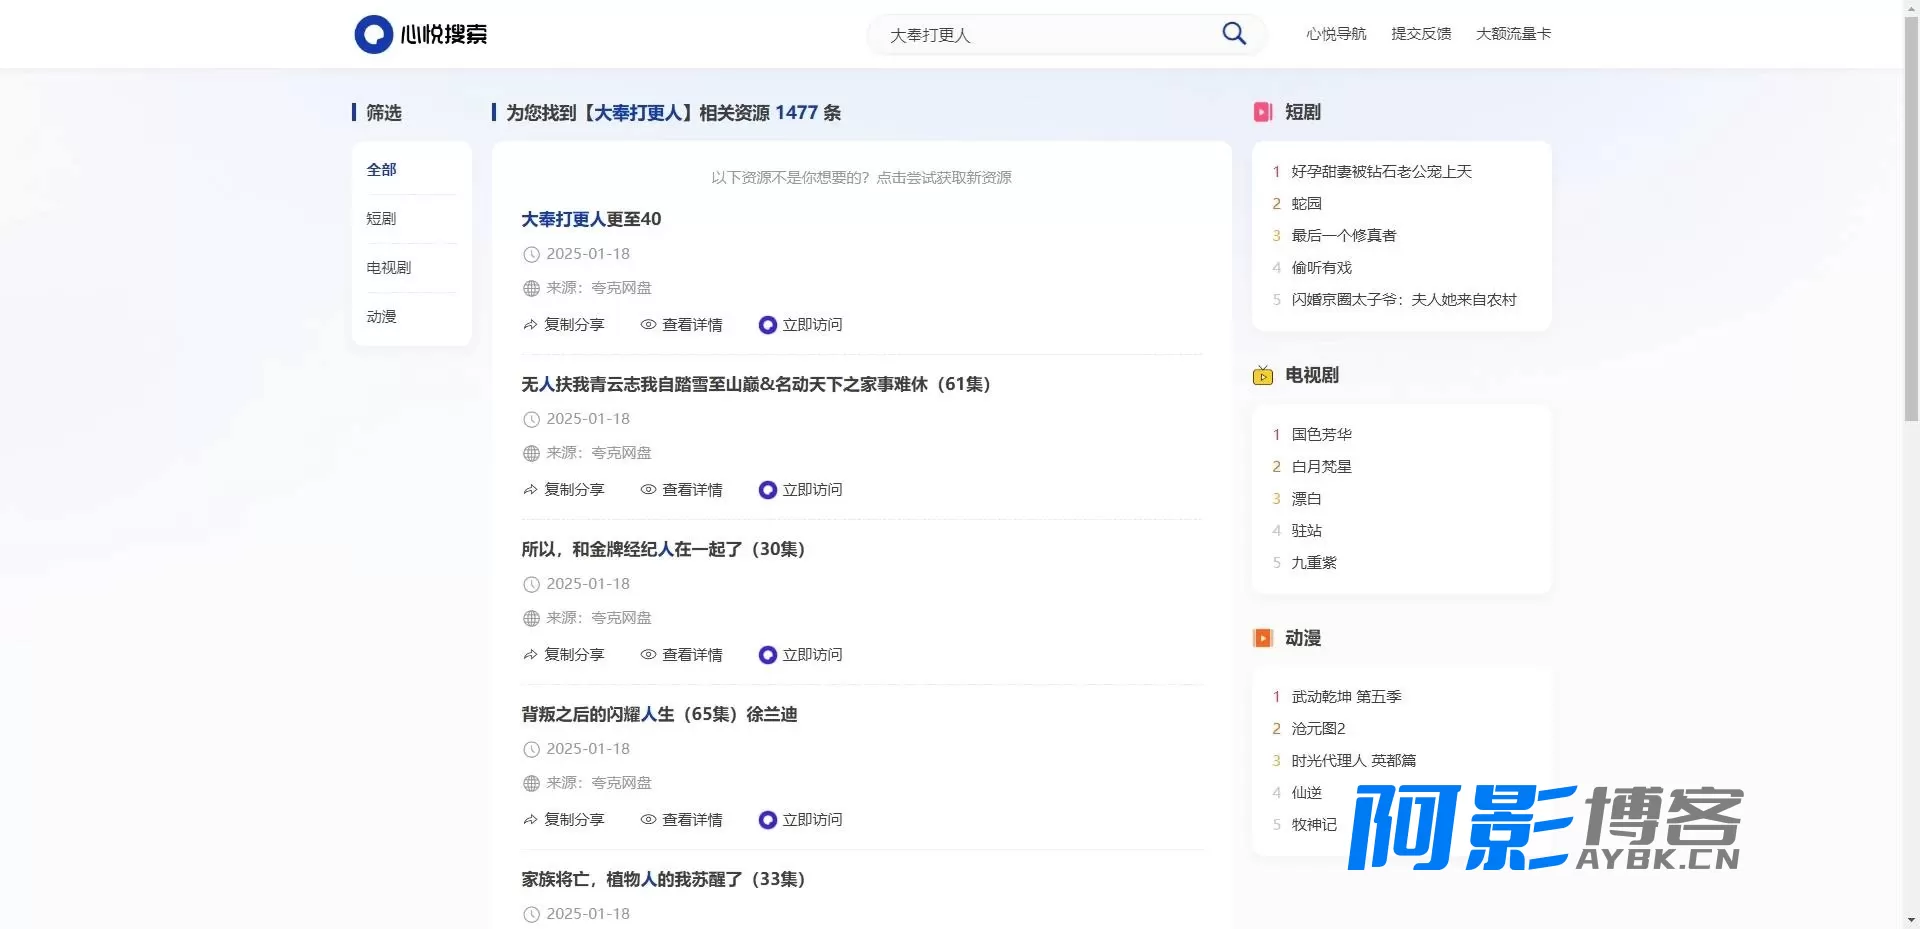Click the magnifier search icon
Screen dimensions: 1920x929
1234,34
